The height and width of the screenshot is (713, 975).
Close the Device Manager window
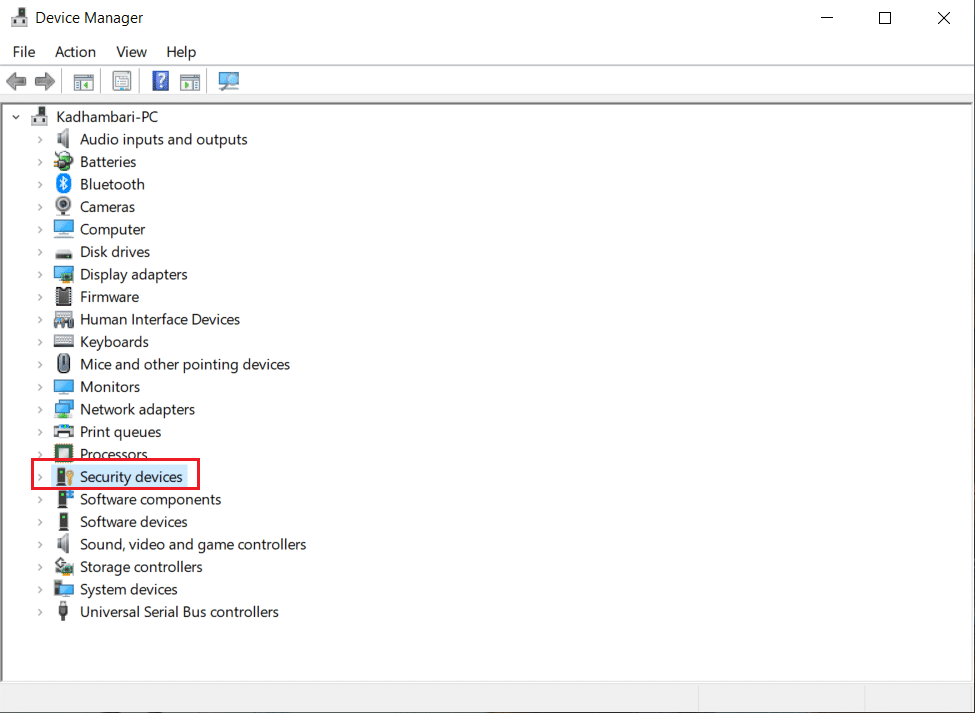(x=943, y=18)
